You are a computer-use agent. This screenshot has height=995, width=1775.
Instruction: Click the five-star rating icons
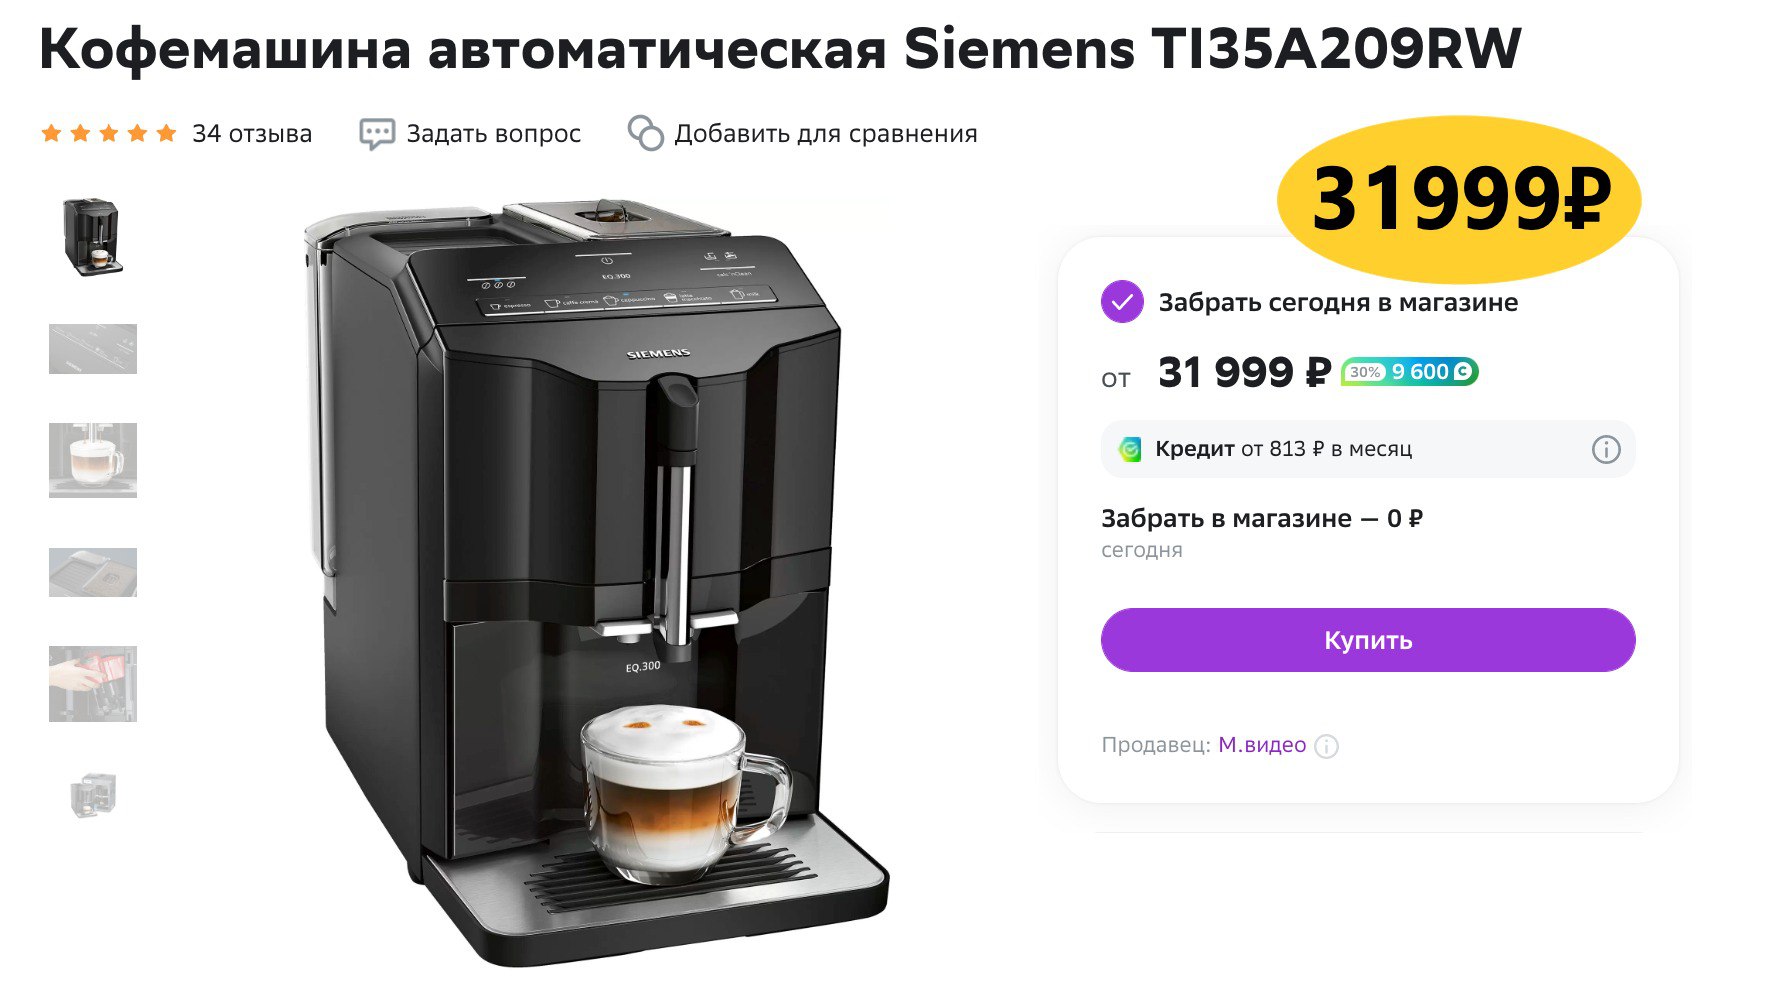click(x=109, y=134)
